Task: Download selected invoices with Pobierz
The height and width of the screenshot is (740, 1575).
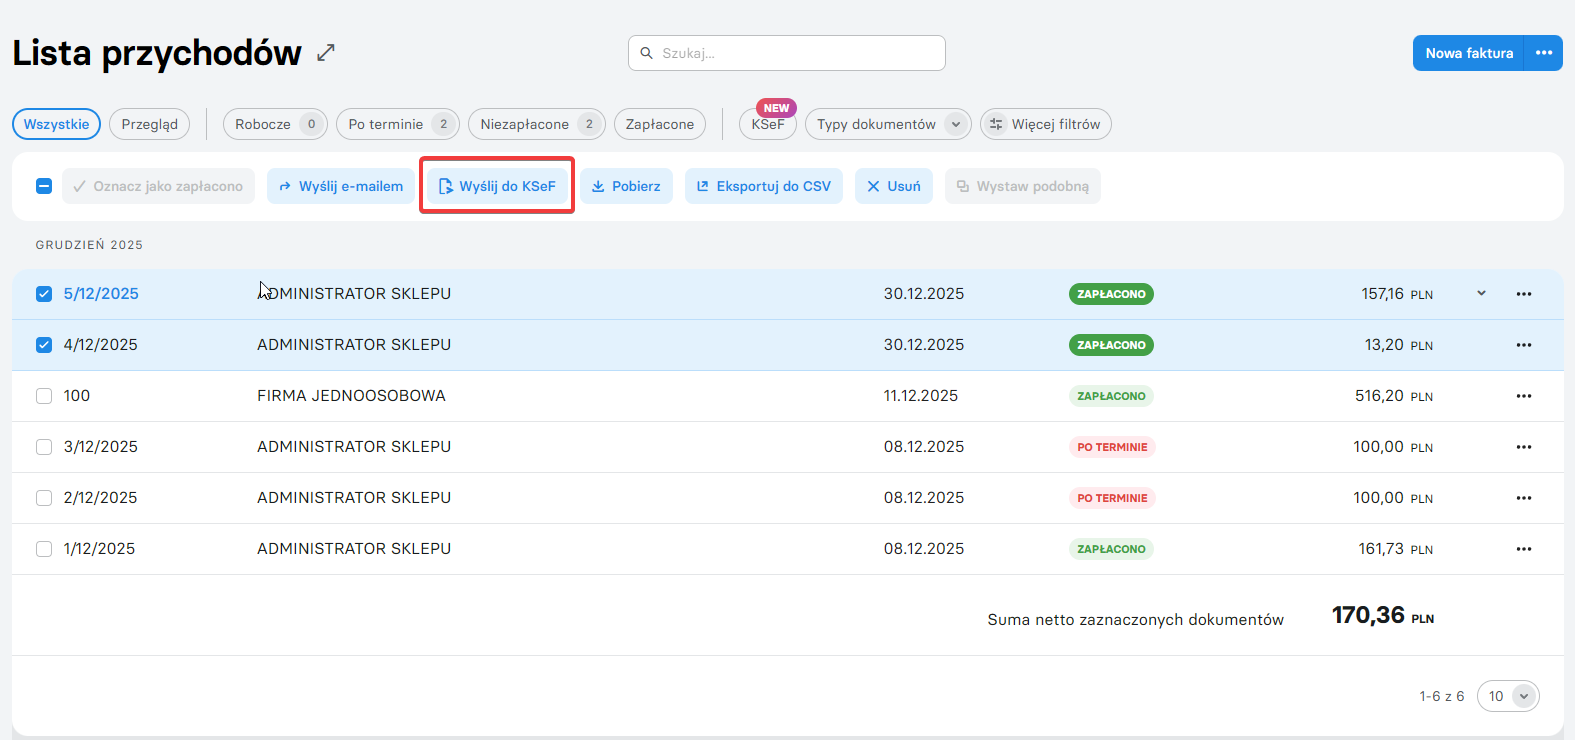Action: point(626,186)
